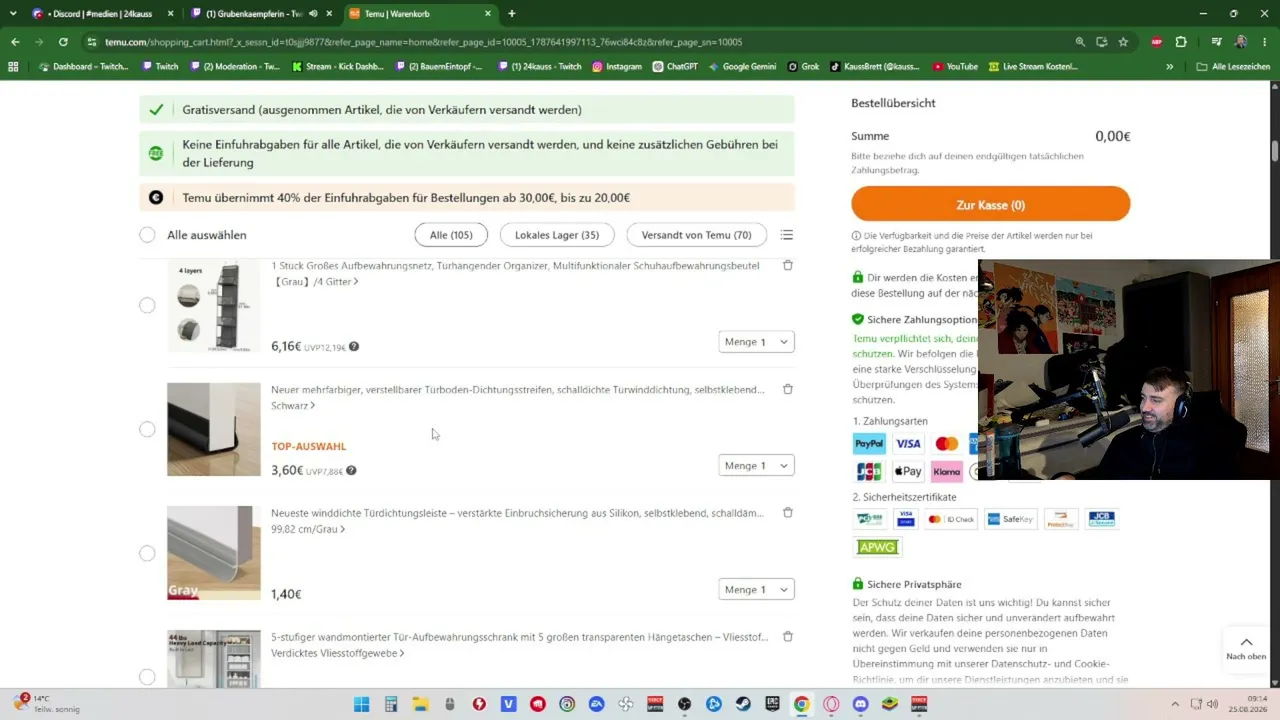Viewport: 1280px width, 720px height.
Task: Show more bookmarks with the chevron
Action: coord(1170,67)
